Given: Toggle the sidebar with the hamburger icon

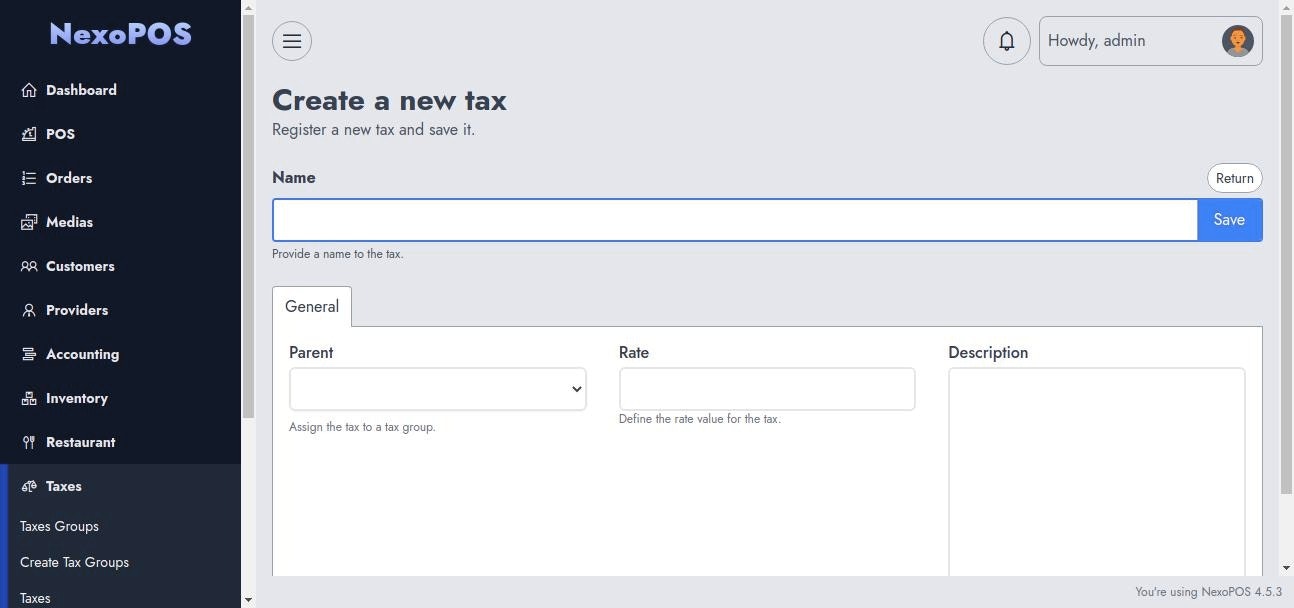Looking at the screenshot, I should point(292,41).
